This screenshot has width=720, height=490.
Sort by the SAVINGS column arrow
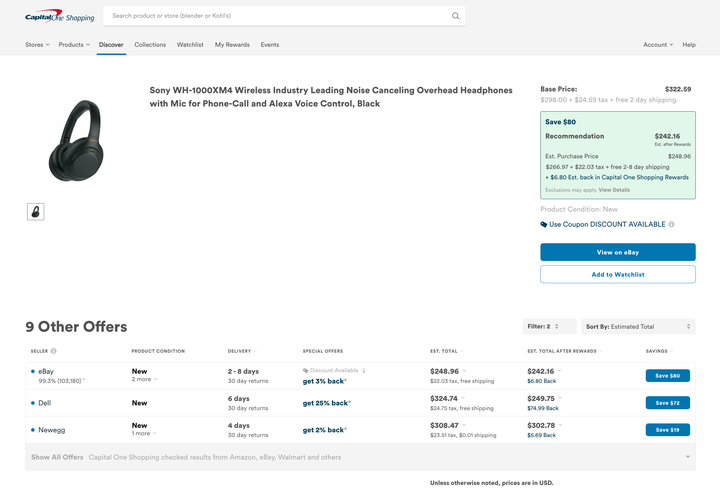click(672, 351)
